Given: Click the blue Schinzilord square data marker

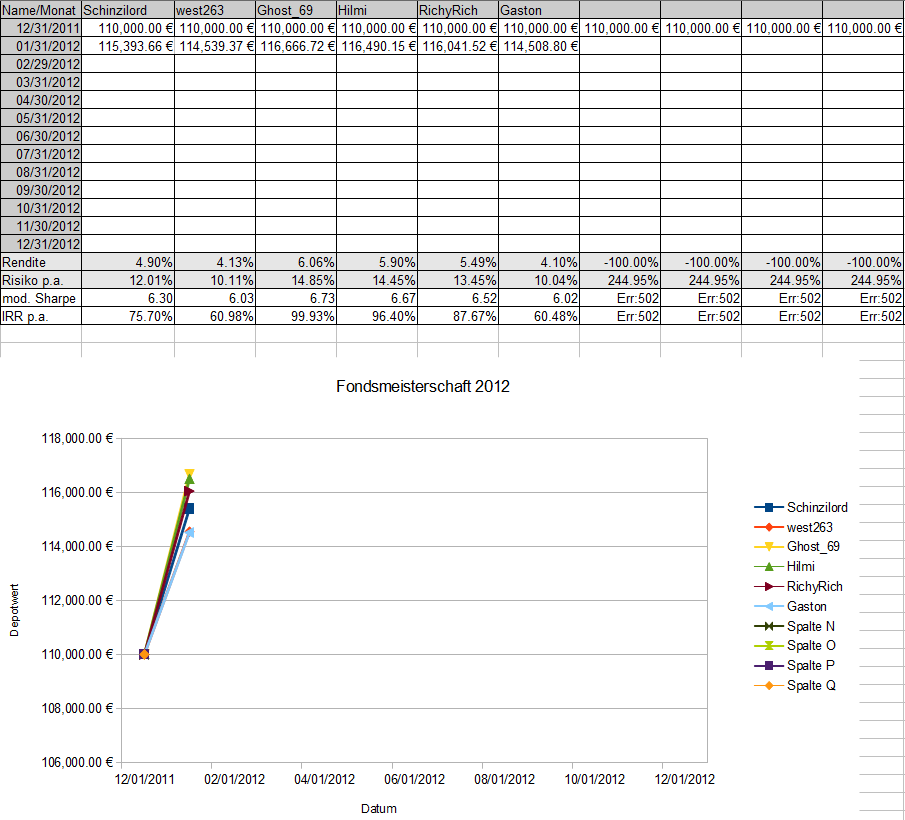Looking at the screenshot, I should click(x=189, y=508).
